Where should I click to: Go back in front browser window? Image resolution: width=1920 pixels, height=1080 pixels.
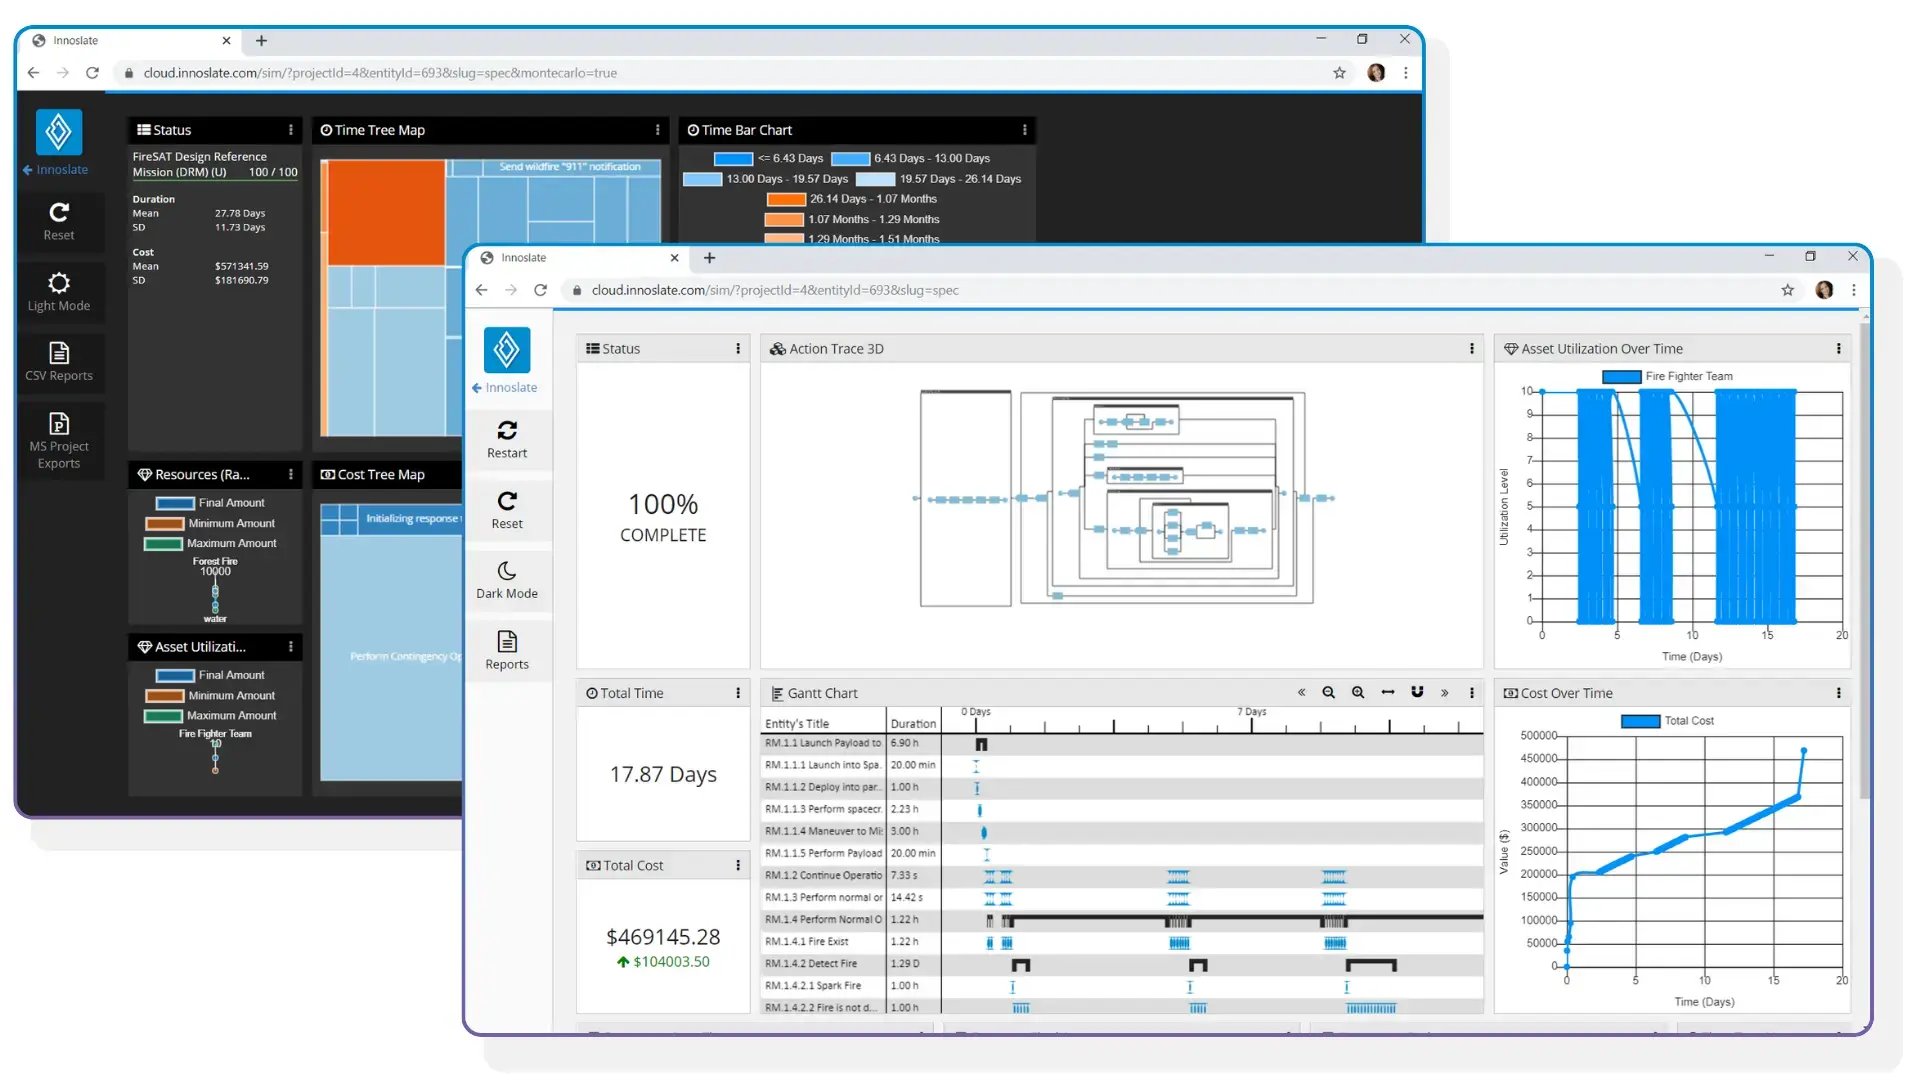pyautogui.click(x=482, y=290)
